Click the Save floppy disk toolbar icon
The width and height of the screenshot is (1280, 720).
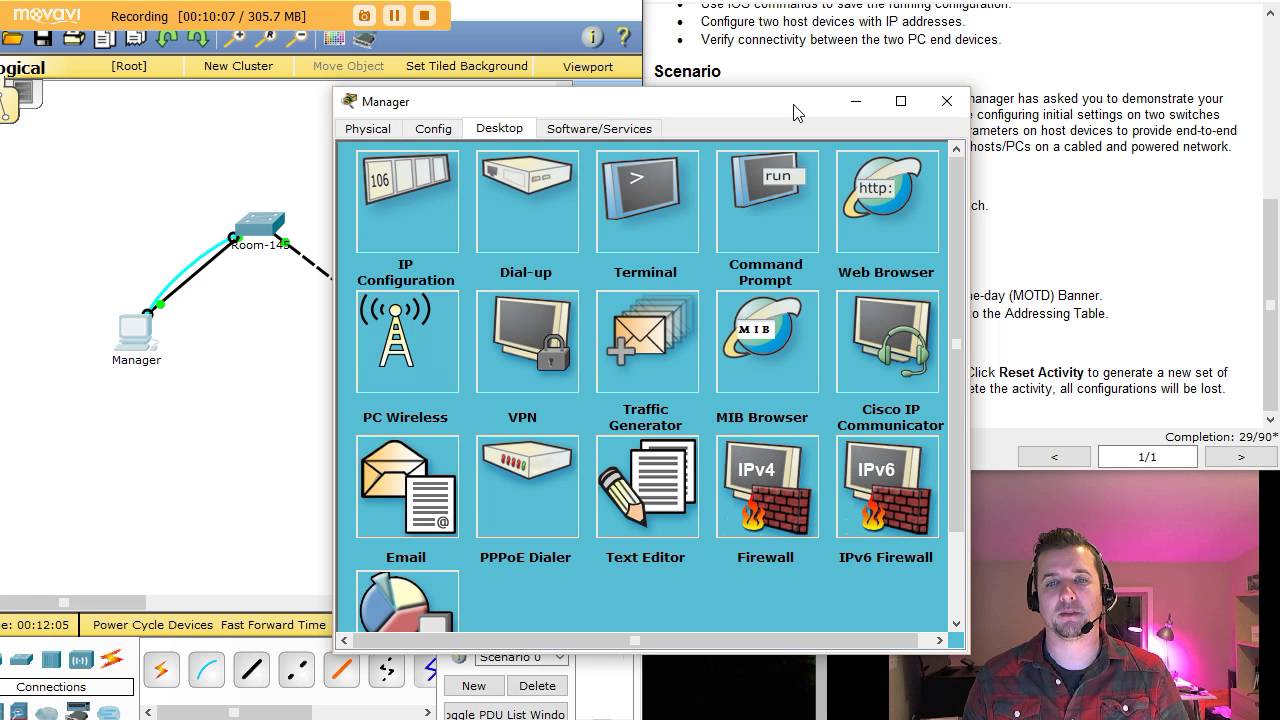pyautogui.click(x=43, y=38)
